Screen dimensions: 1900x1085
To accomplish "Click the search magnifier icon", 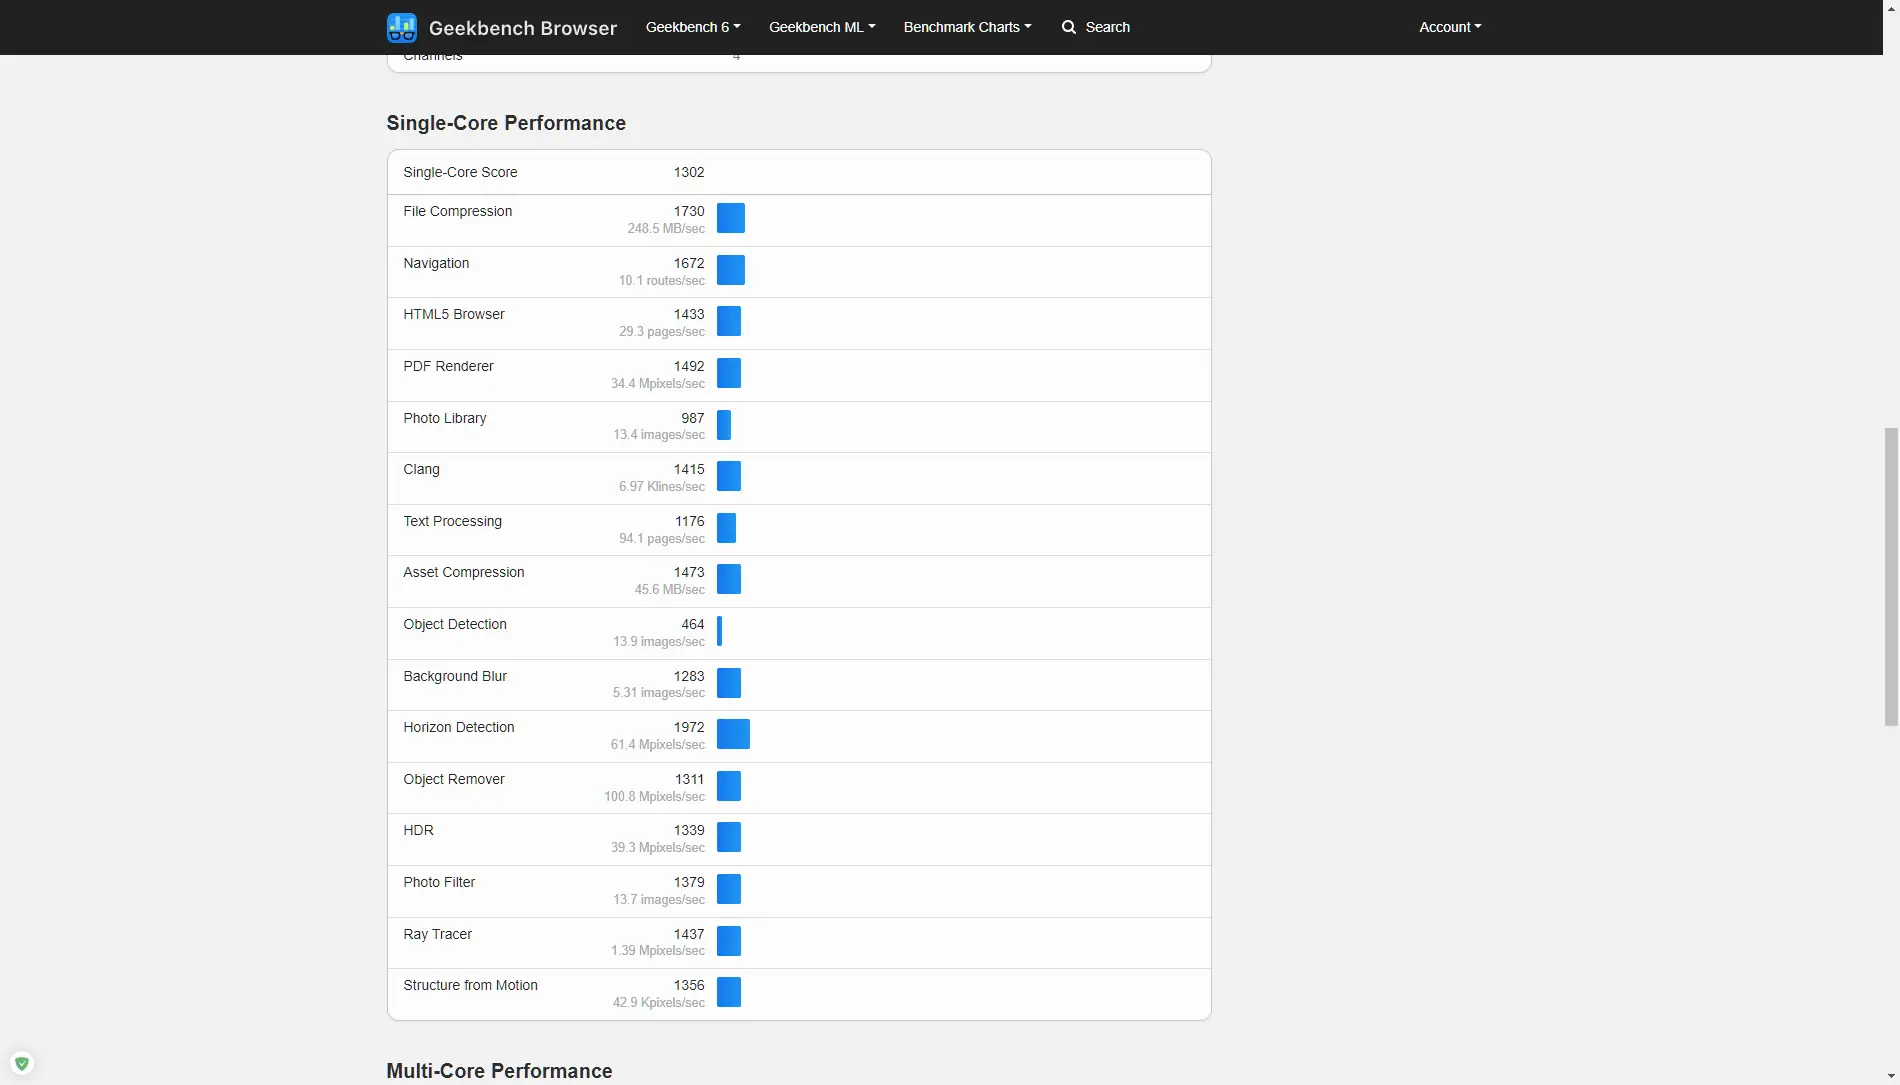I will point(1069,27).
